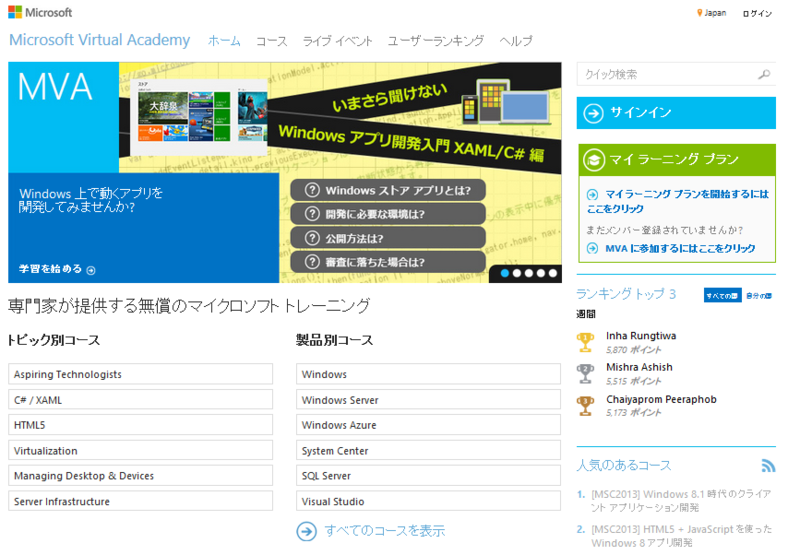Click the Japan location pin icon
Image resolution: width=800 pixels, height=555 pixels.
[x=699, y=13]
